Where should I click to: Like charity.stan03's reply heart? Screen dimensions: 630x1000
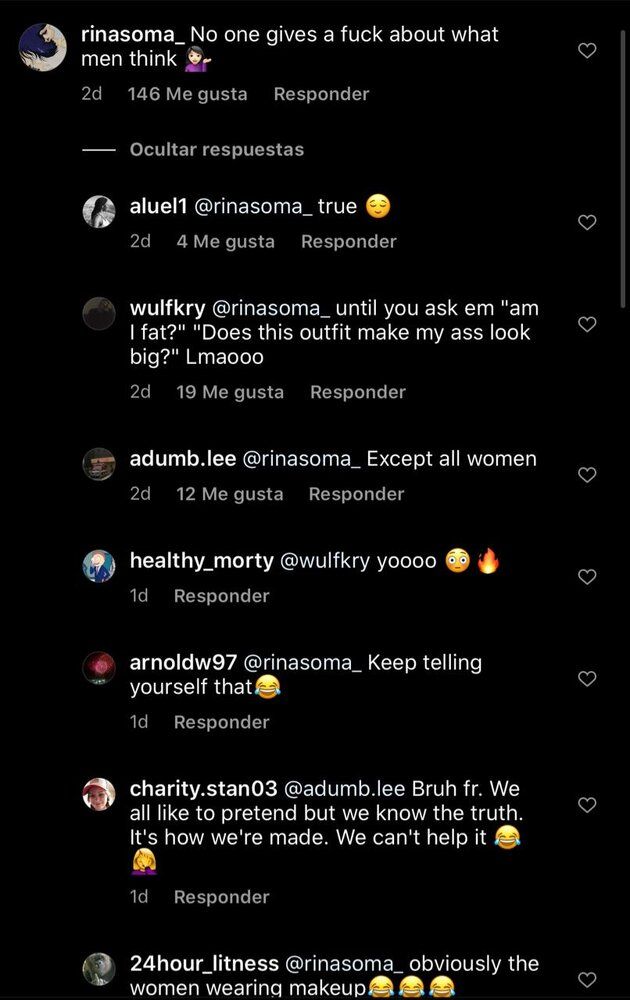587,805
